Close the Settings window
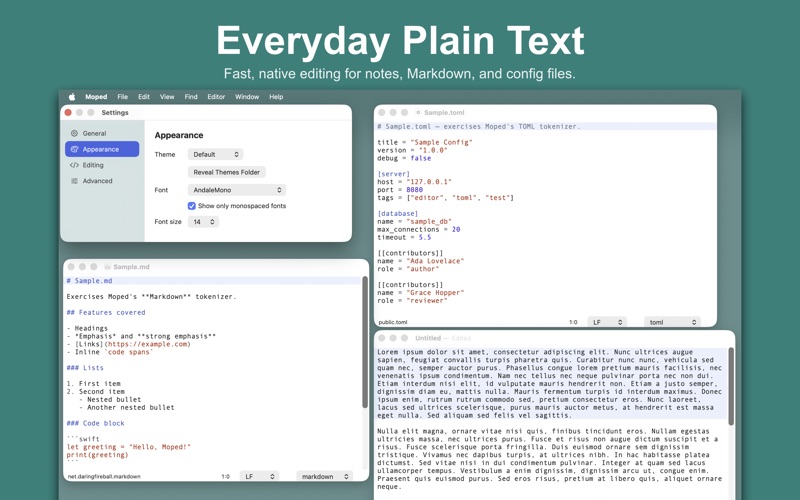 [x=68, y=112]
